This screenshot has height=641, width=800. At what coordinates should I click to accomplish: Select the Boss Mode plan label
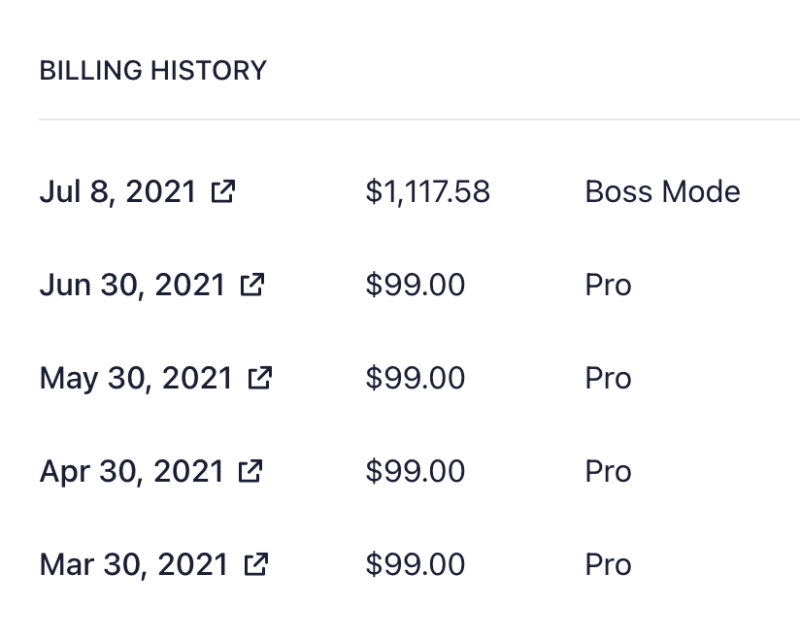tap(662, 192)
